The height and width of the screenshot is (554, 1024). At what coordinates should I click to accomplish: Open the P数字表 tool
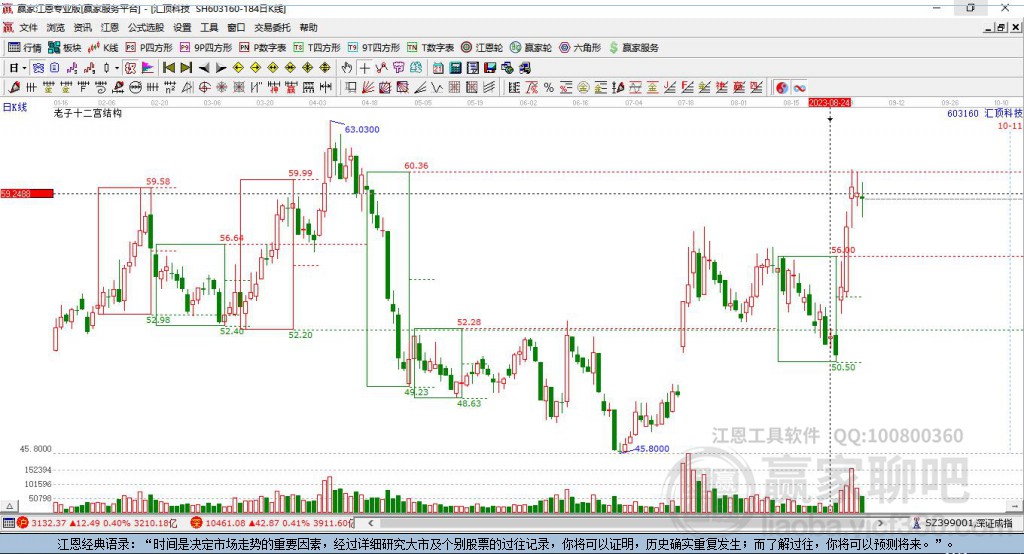click(x=263, y=48)
